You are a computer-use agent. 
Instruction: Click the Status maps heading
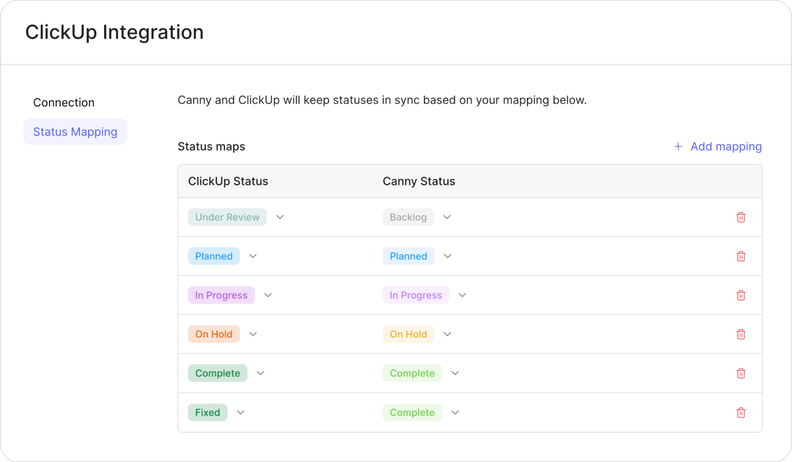pyautogui.click(x=211, y=146)
